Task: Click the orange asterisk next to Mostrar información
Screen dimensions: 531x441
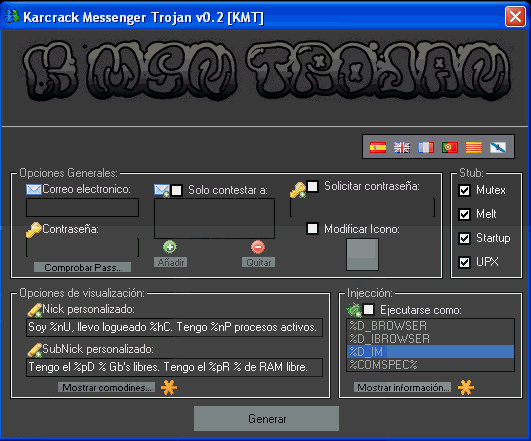Action: [x=466, y=387]
